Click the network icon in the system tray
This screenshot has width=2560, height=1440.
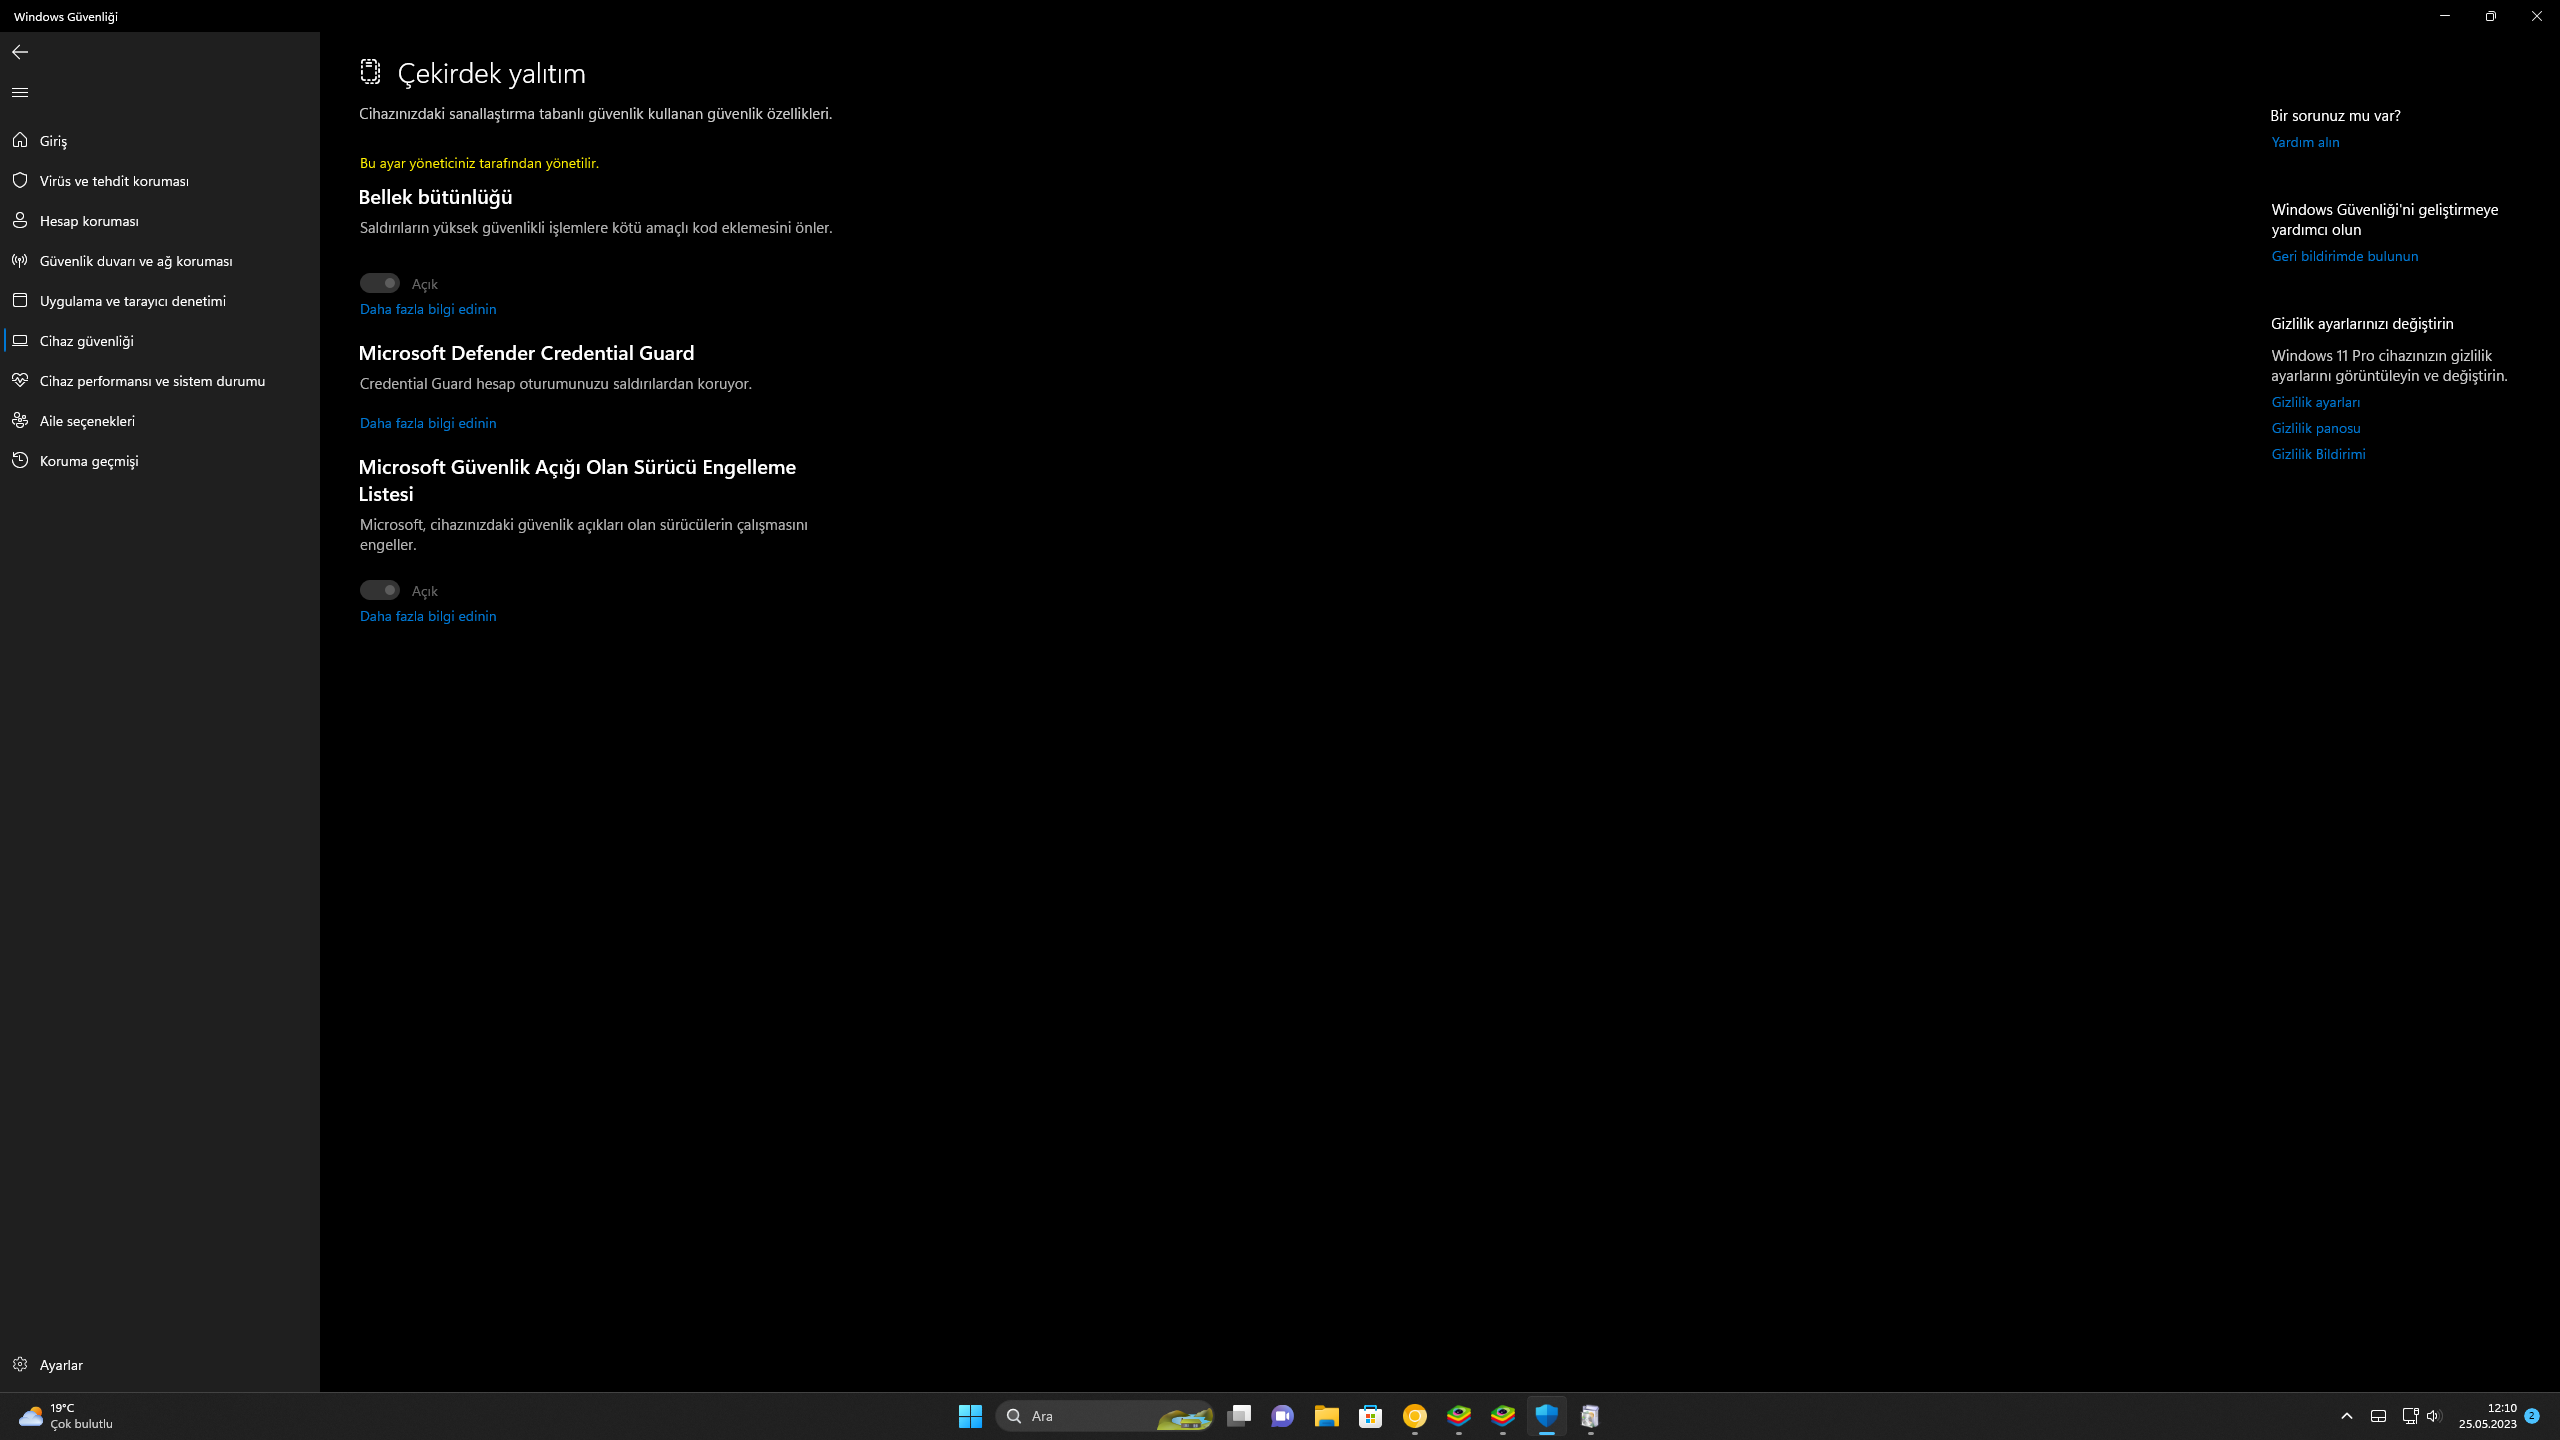point(2410,1416)
